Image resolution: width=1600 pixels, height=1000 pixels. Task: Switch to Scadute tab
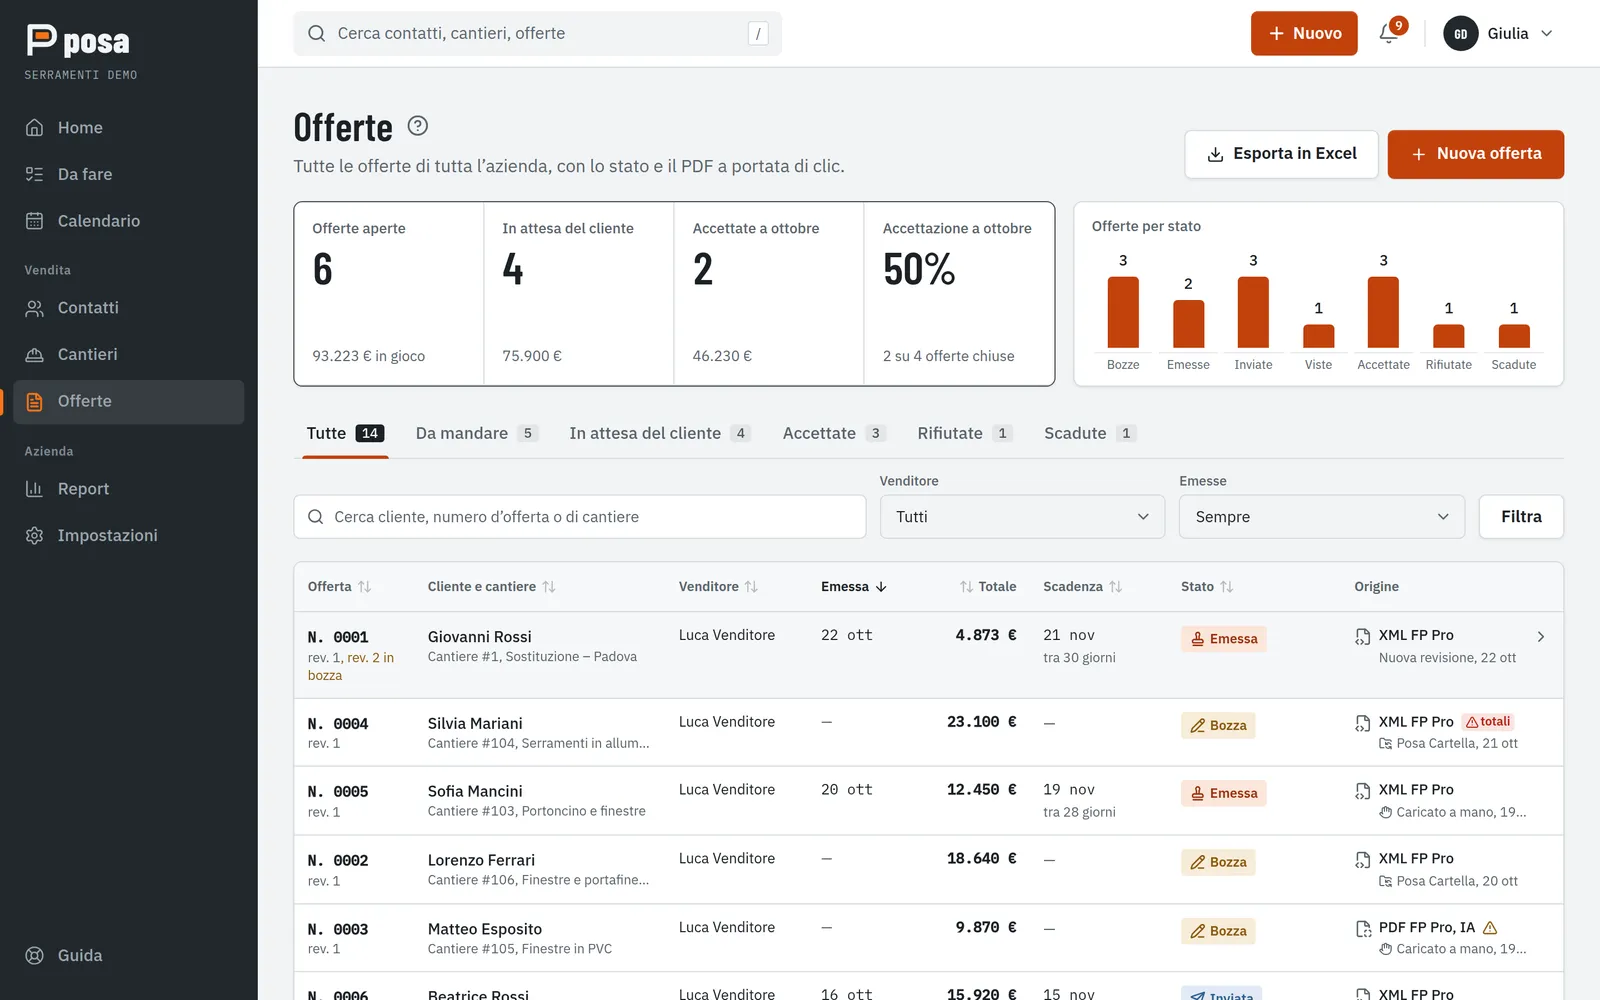1090,433
